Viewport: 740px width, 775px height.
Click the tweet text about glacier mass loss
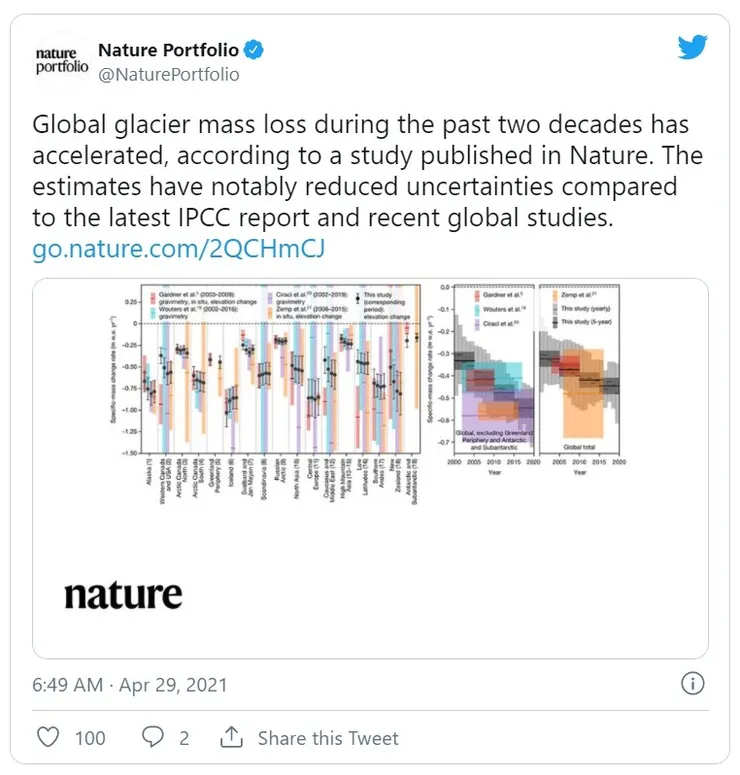point(368,170)
